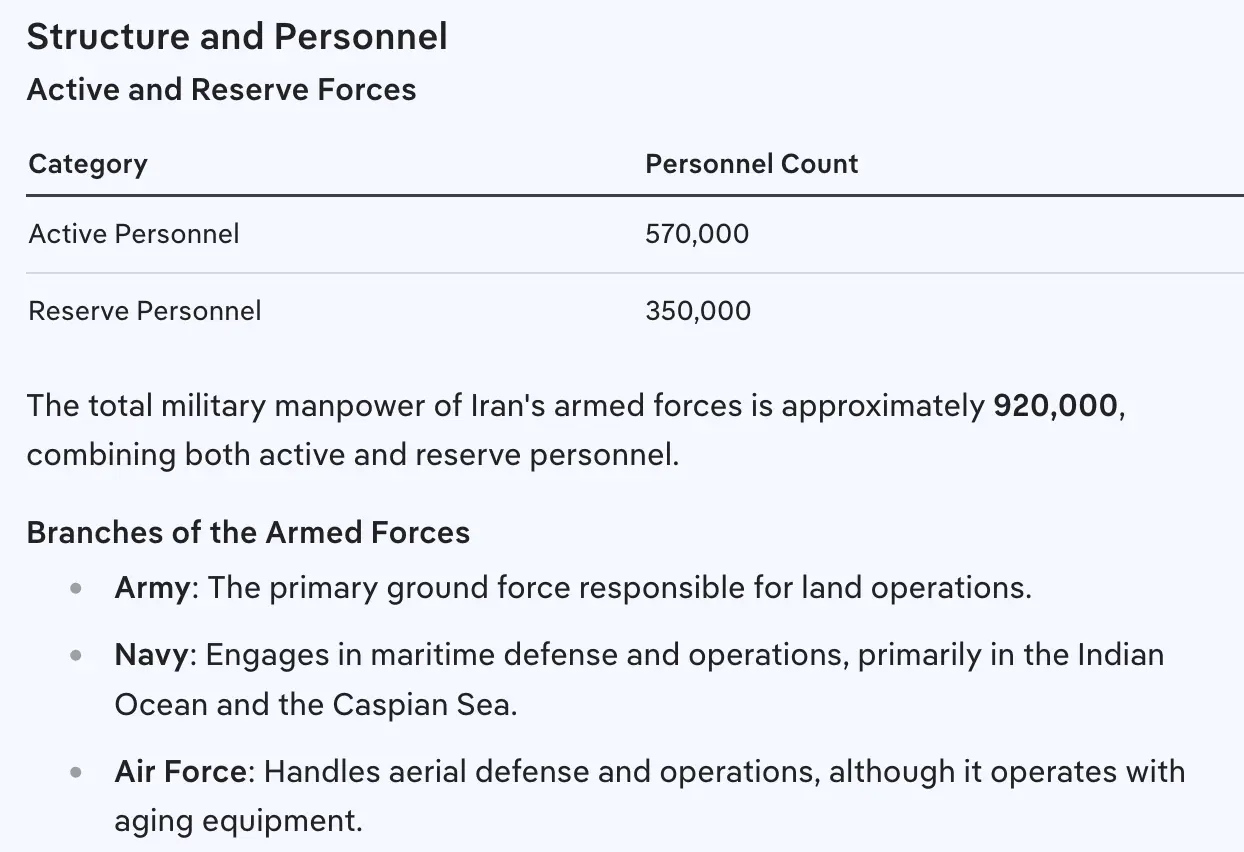Click the "Active Personnel" table cell
The width and height of the screenshot is (1244, 852).
134,234
